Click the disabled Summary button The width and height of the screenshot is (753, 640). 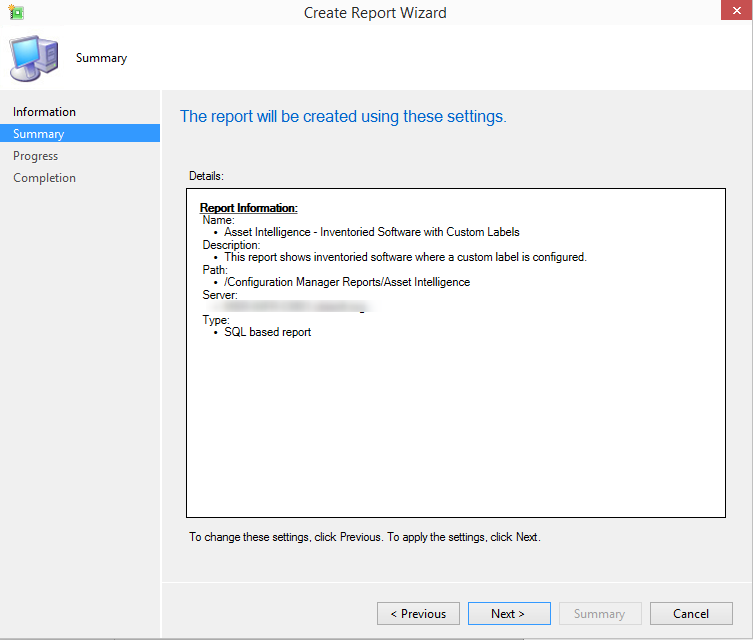pyautogui.click(x=600, y=614)
